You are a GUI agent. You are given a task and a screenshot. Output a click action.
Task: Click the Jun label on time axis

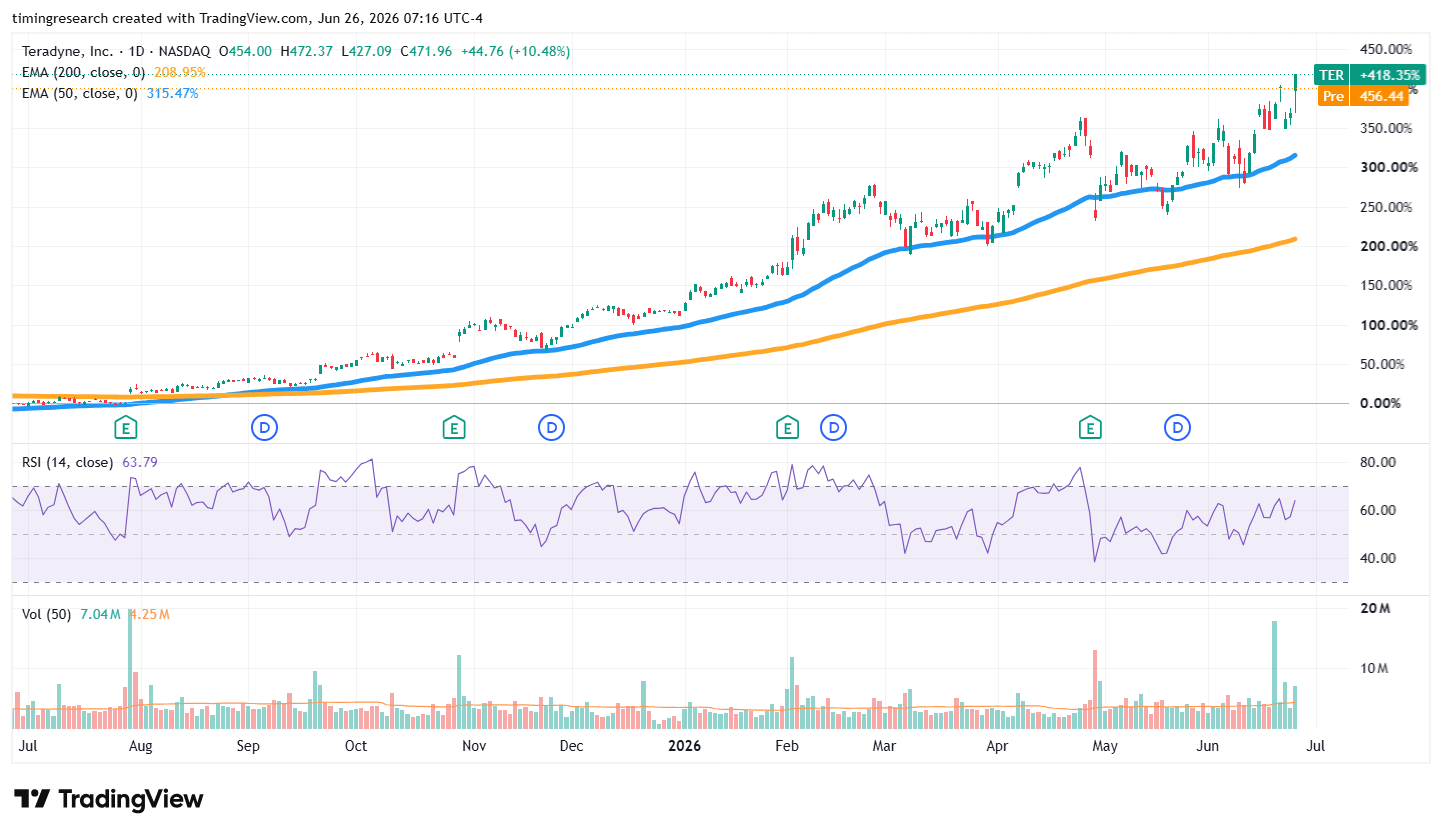tap(1207, 746)
